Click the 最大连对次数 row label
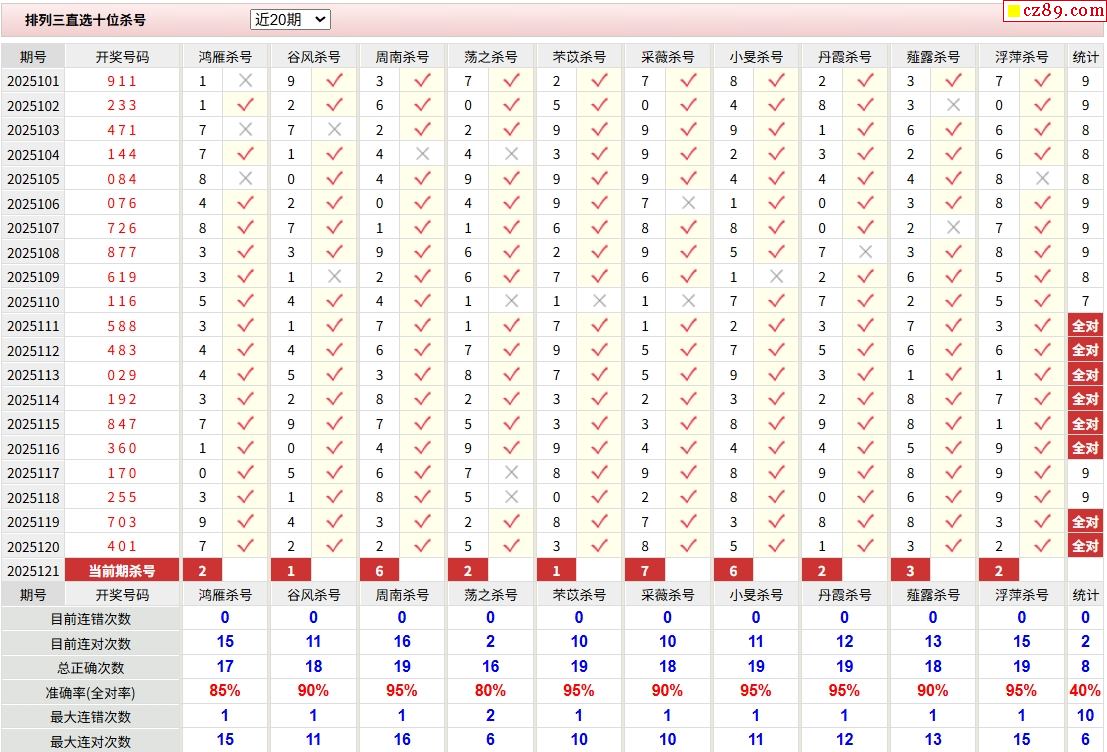Viewport: 1107px width, 752px height. click(90, 741)
